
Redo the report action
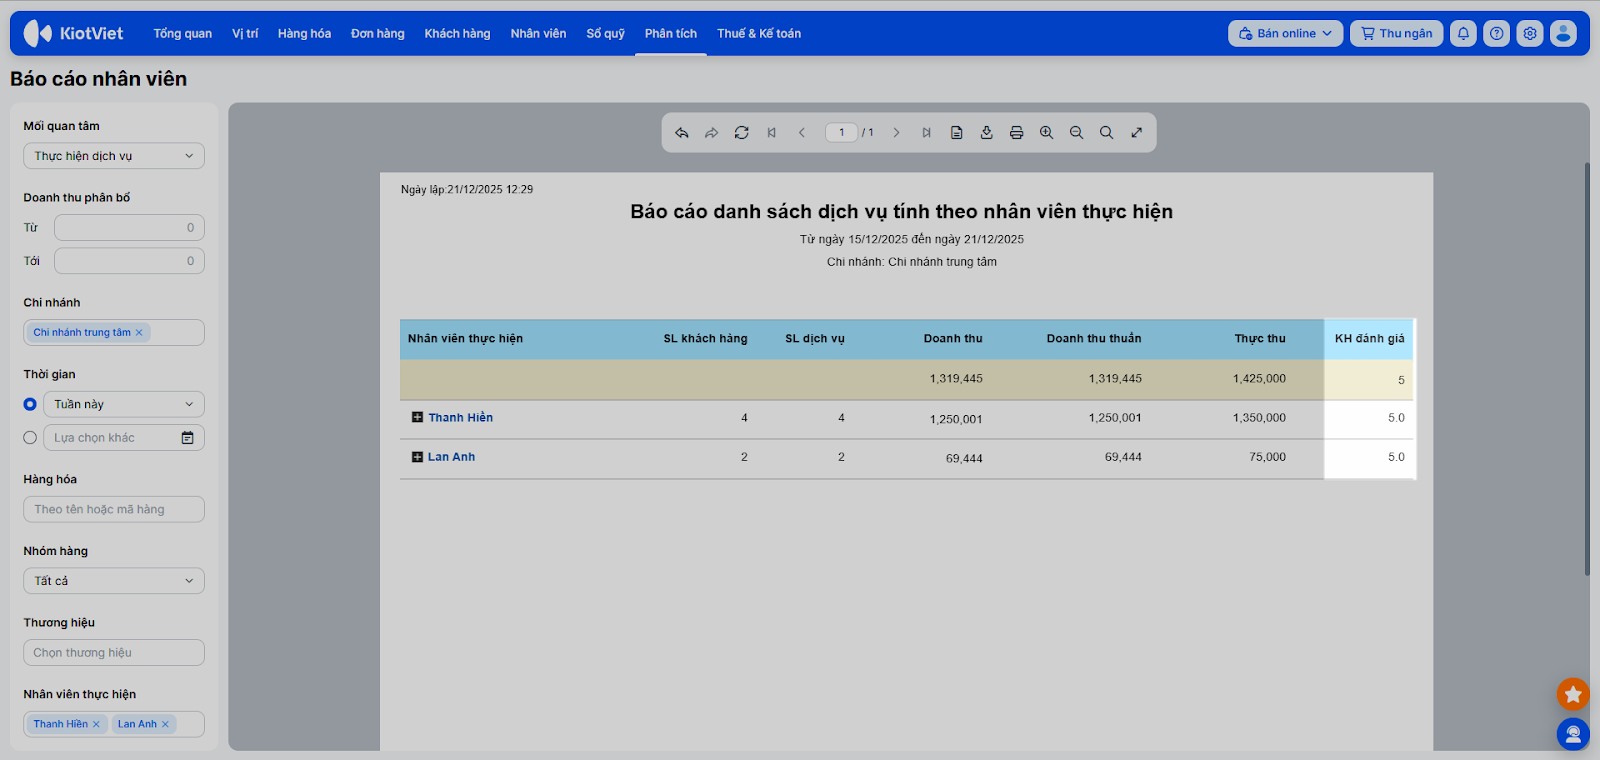[x=712, y=132]
